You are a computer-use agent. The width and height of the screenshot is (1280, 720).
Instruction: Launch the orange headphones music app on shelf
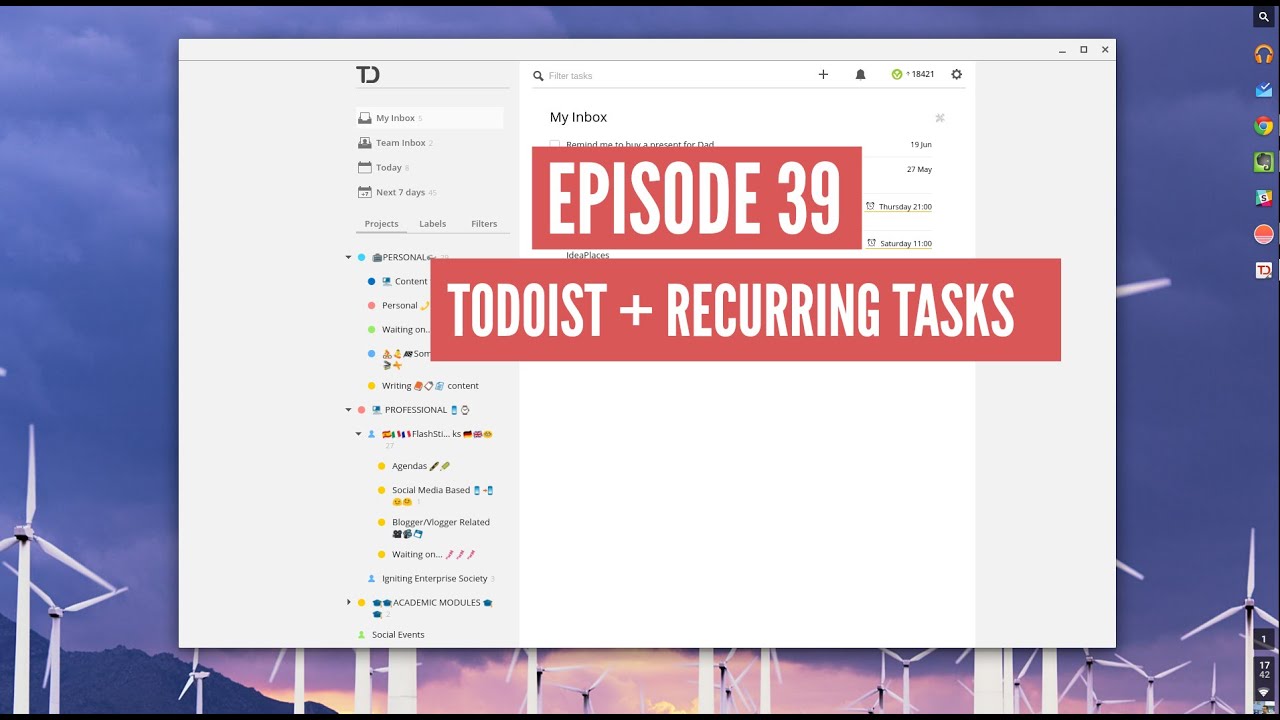[x=1264, y=54]
